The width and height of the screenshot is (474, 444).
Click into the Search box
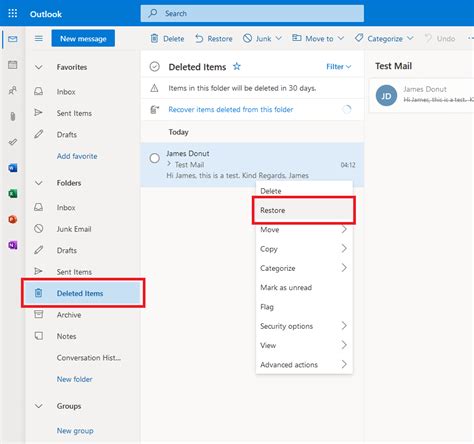pos(252,13)
